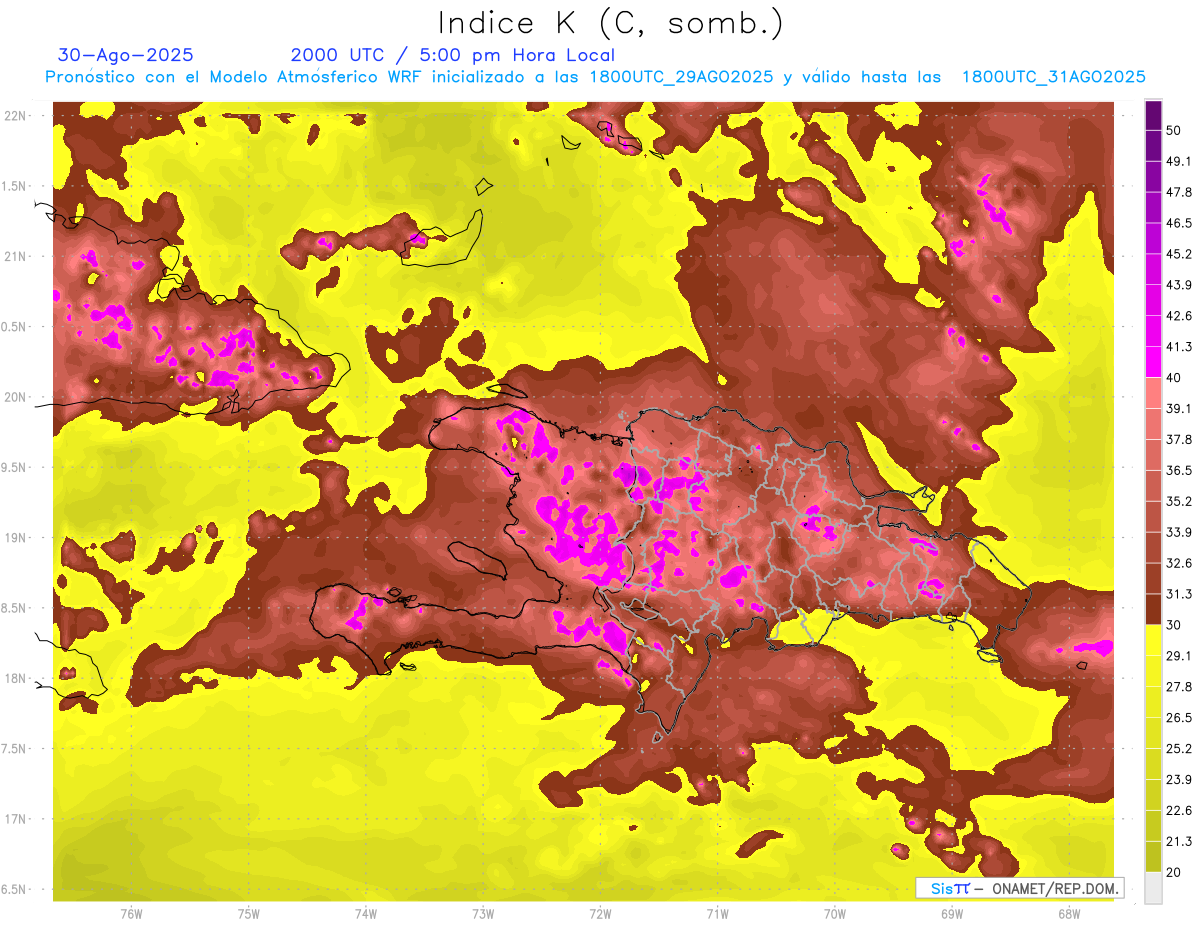Click the "2000 UTC / 5:00 pm Hora Local" text
Screen dimensions: 1200x927
[x=453, y=55]
